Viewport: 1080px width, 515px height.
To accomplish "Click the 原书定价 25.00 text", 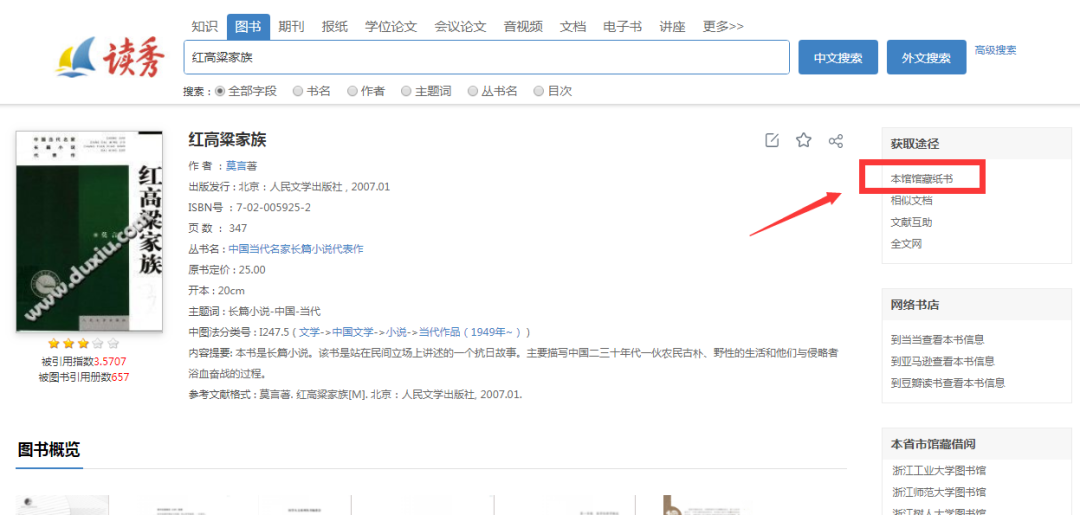I will pos(227,269).
